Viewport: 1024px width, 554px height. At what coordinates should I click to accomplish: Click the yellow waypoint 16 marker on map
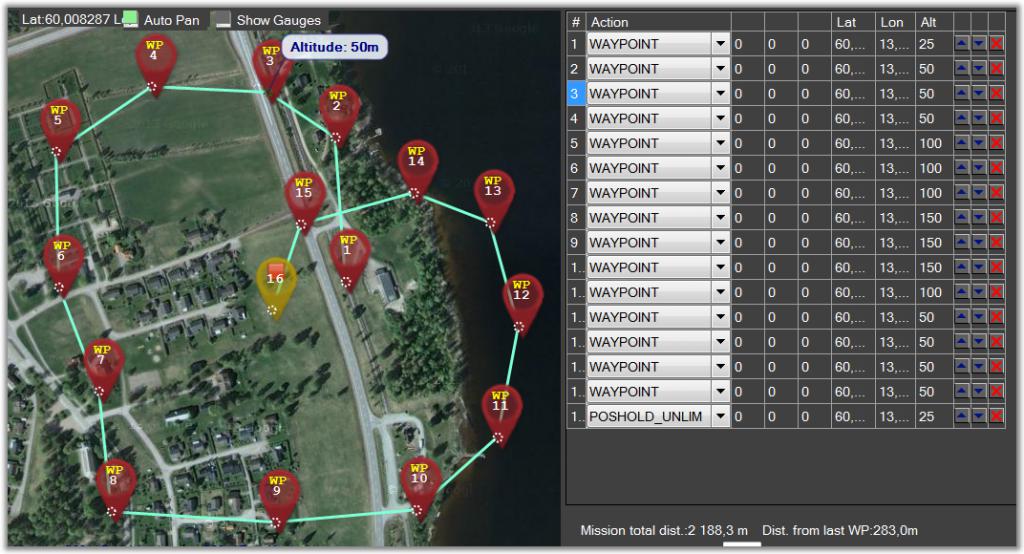click(x=276, y=286)
